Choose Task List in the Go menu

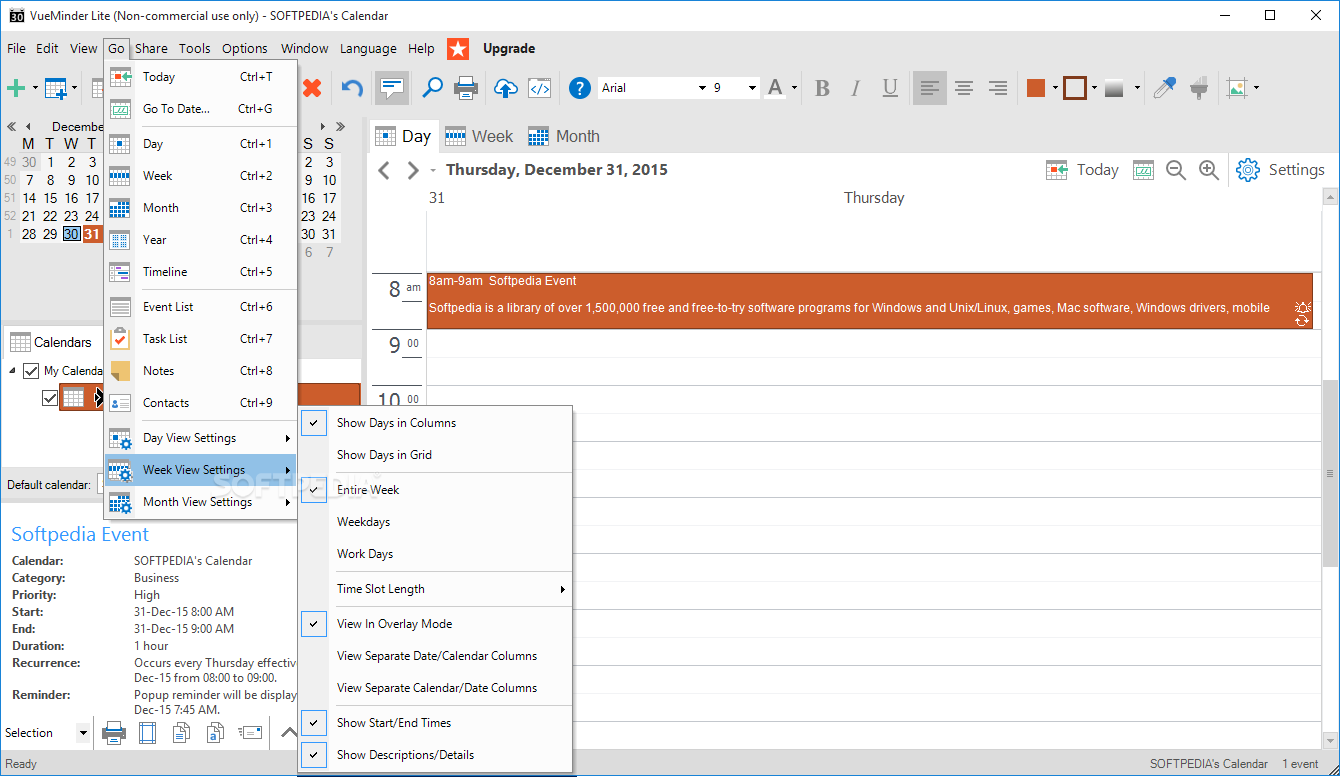tap(201, 339)
